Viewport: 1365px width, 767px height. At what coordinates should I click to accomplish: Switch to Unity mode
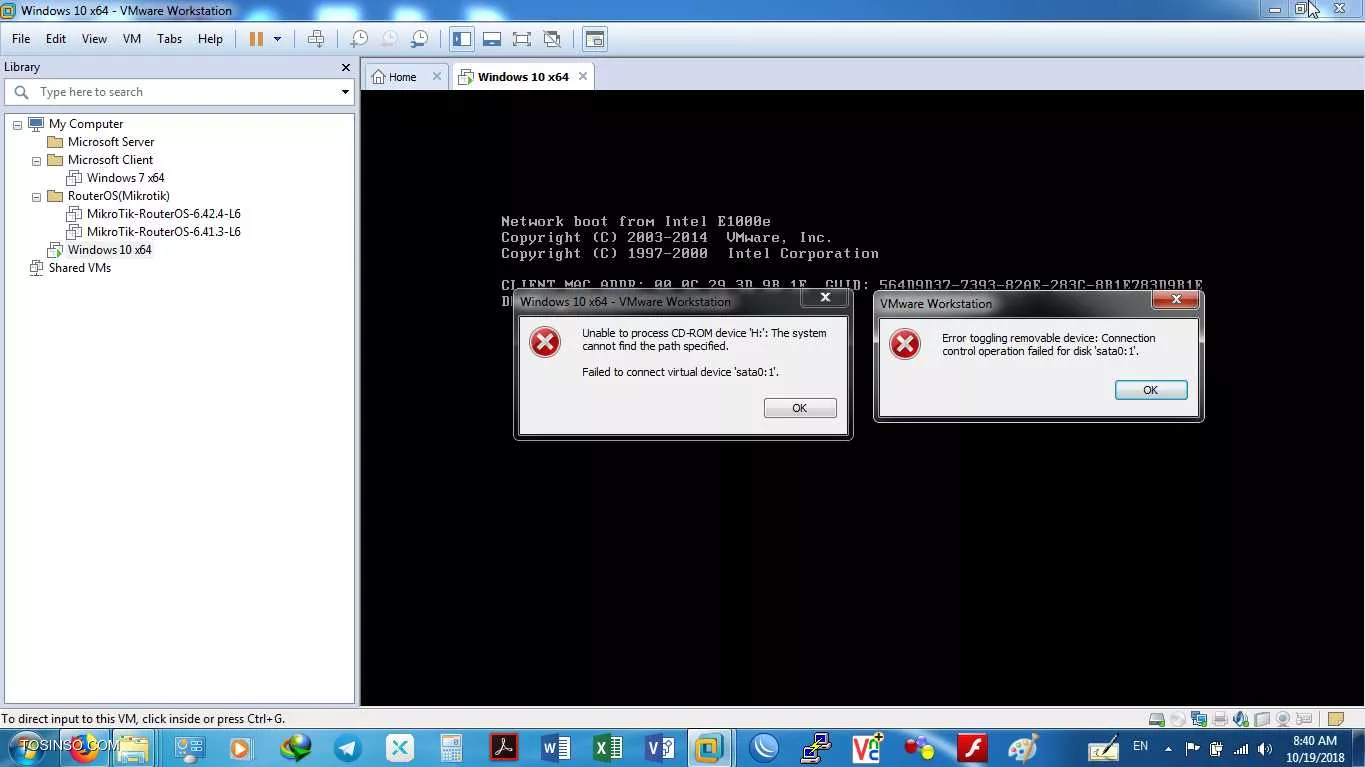coord(552,39)
